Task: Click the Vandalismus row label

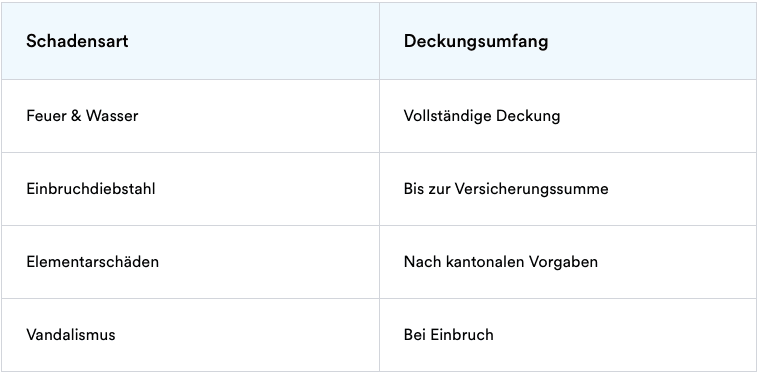Action: (x=71, y=335)
